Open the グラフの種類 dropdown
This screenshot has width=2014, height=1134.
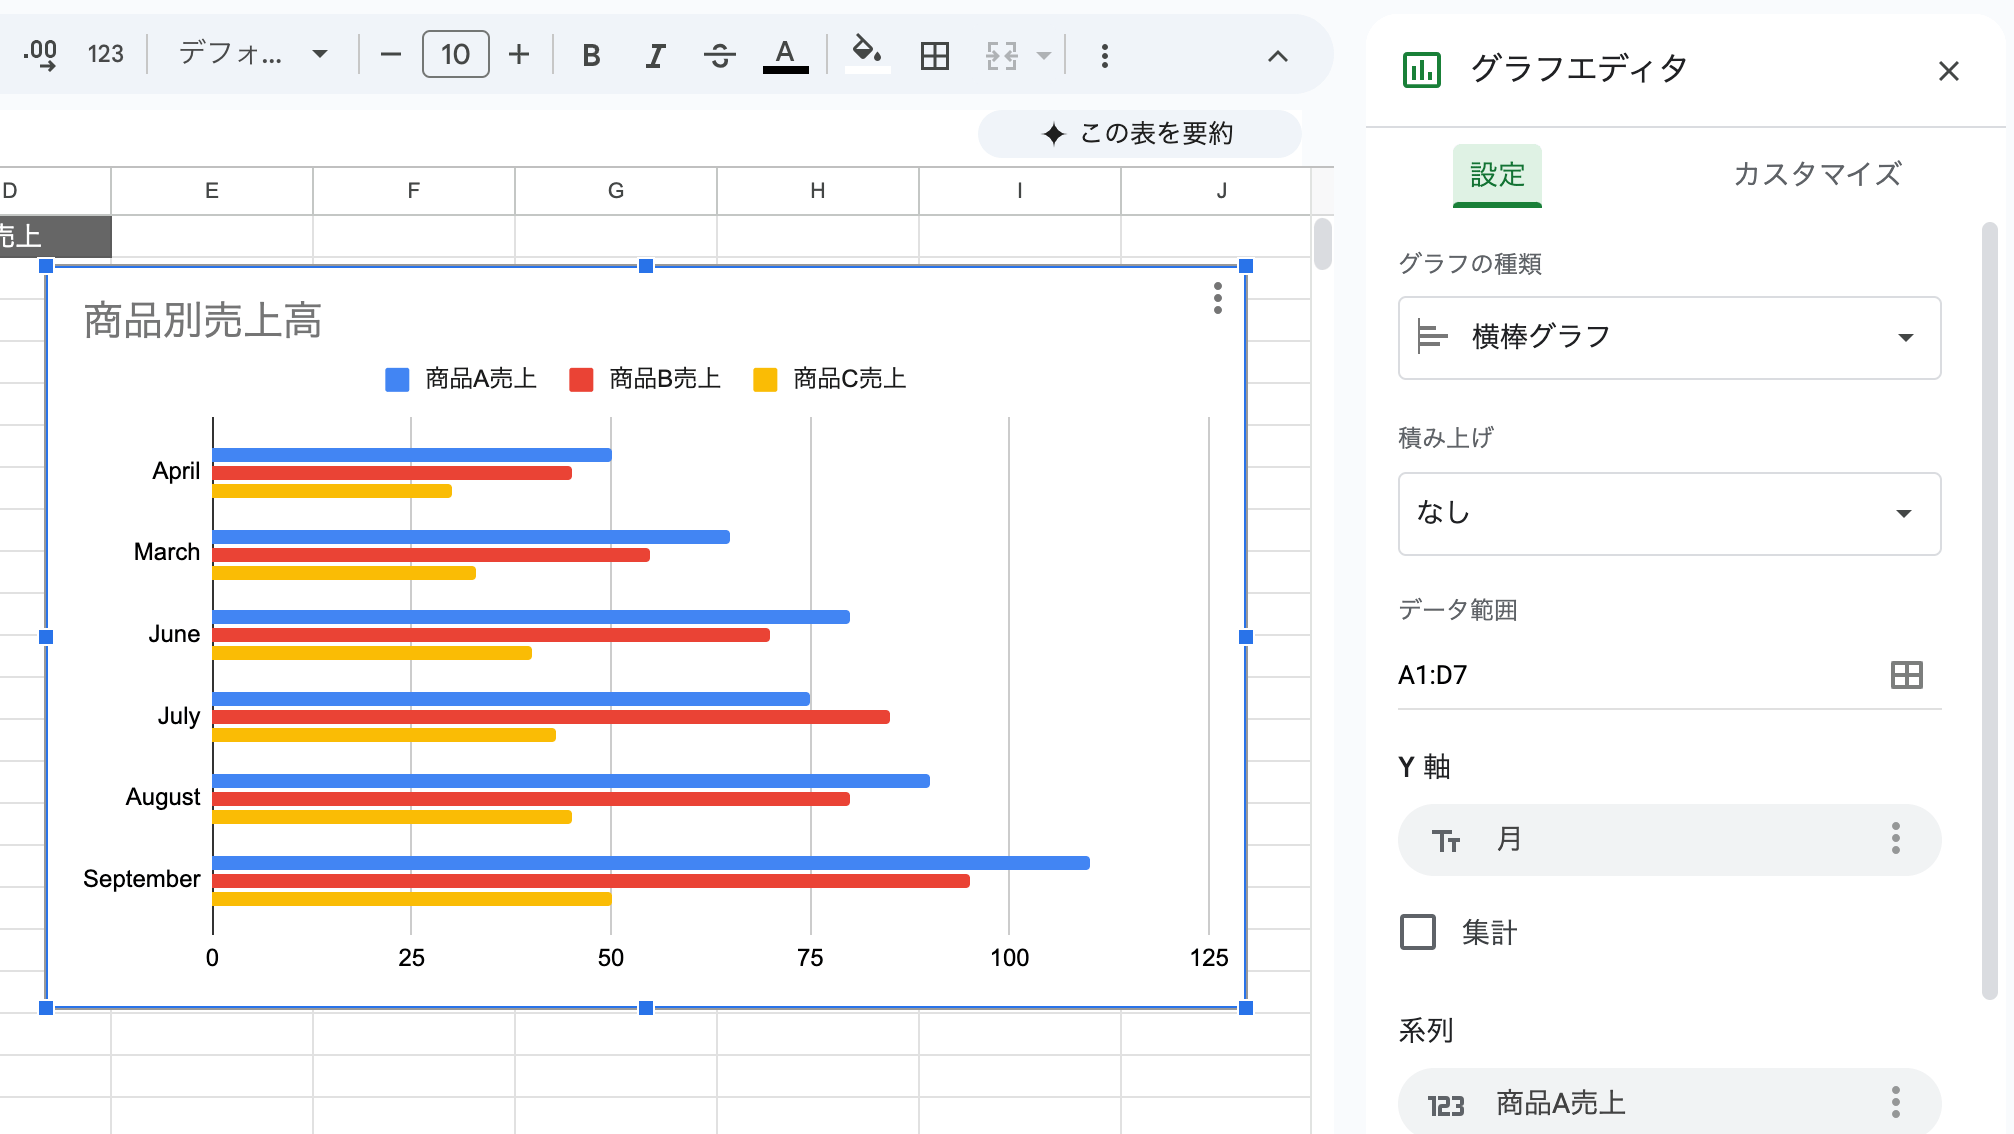coord(1668,338)
